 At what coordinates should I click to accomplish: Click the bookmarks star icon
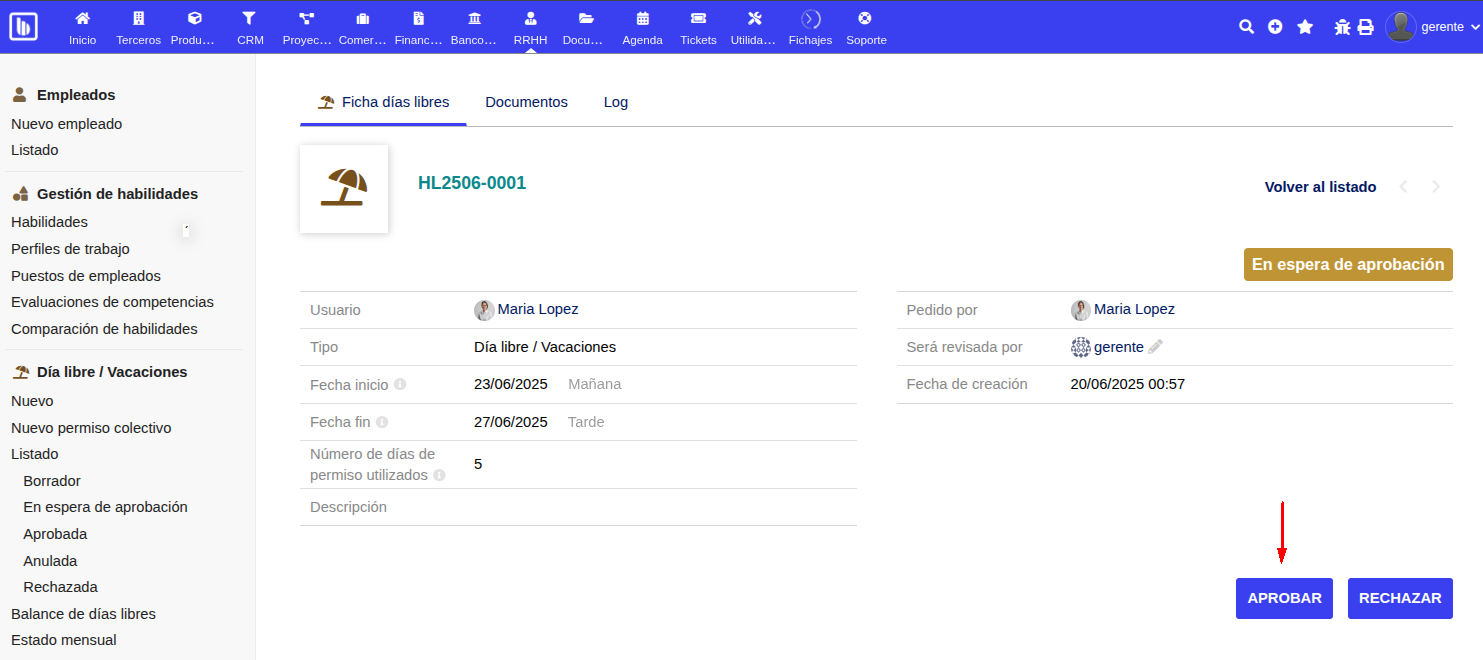1305,27
